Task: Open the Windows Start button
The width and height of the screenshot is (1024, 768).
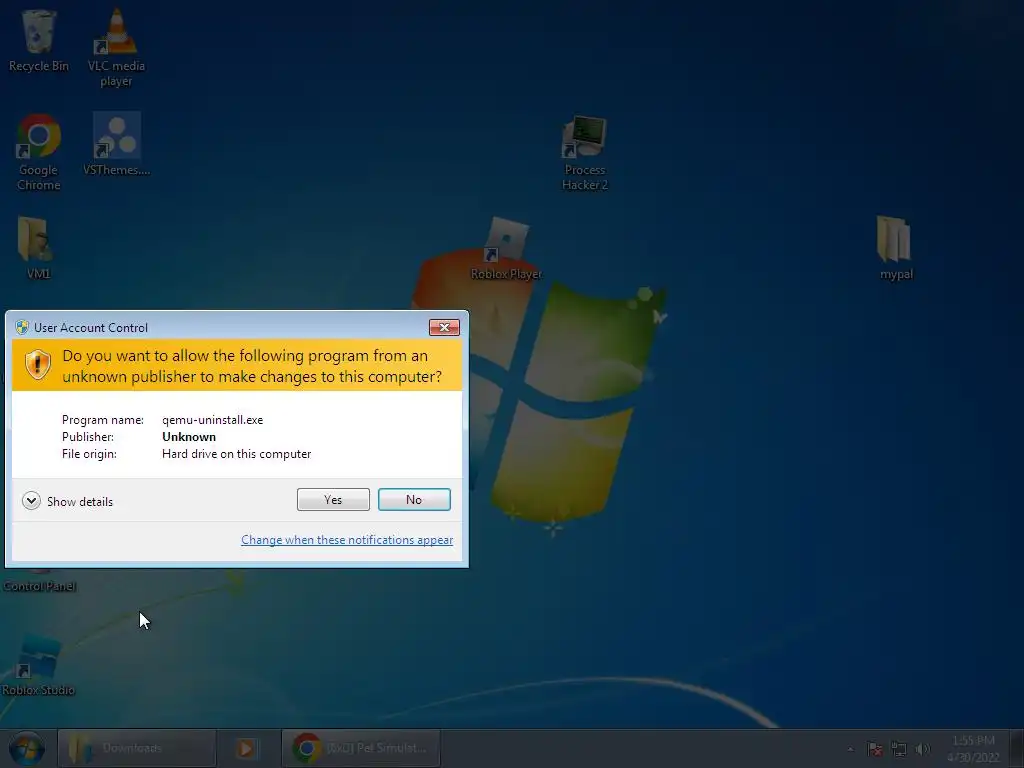Action: pos(27,748)
